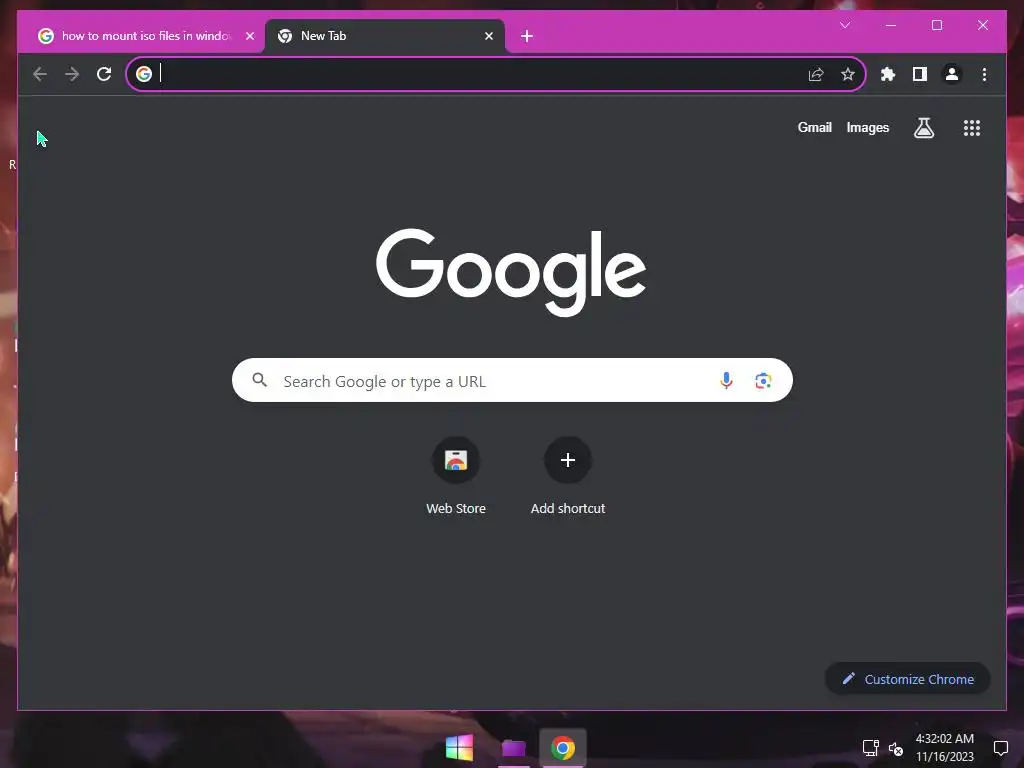Expand the tab search chevron

[844, 25]
